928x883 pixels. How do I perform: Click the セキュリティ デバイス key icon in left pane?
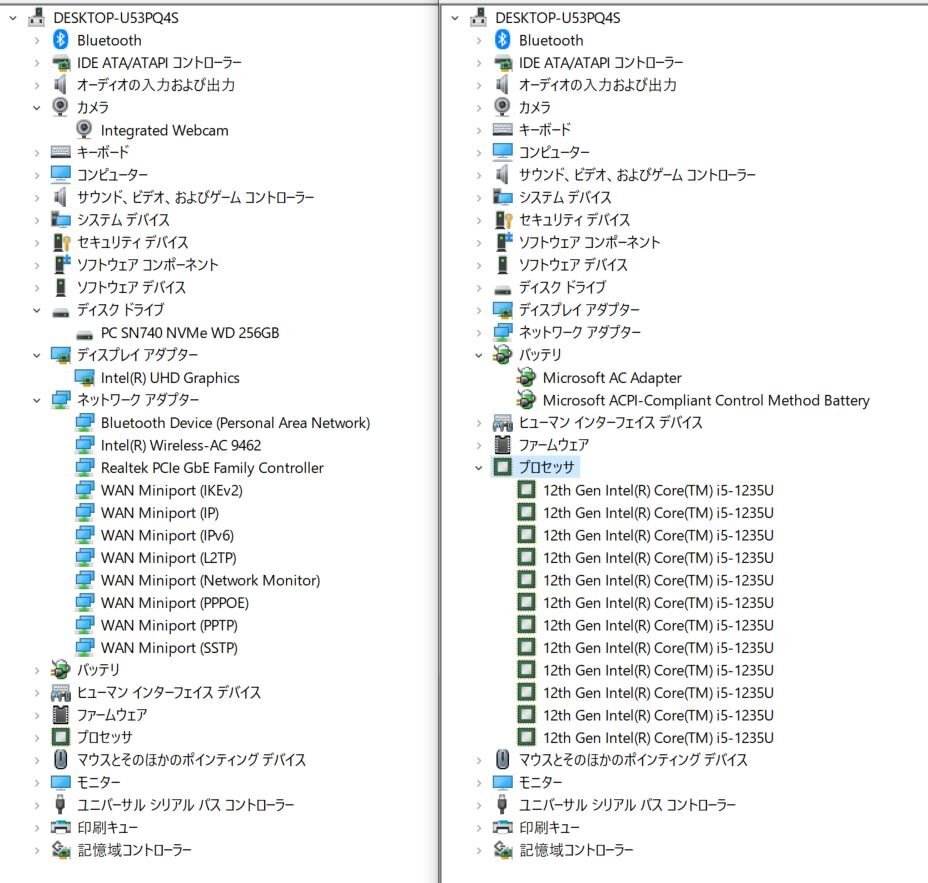click(x=61, y=242)
